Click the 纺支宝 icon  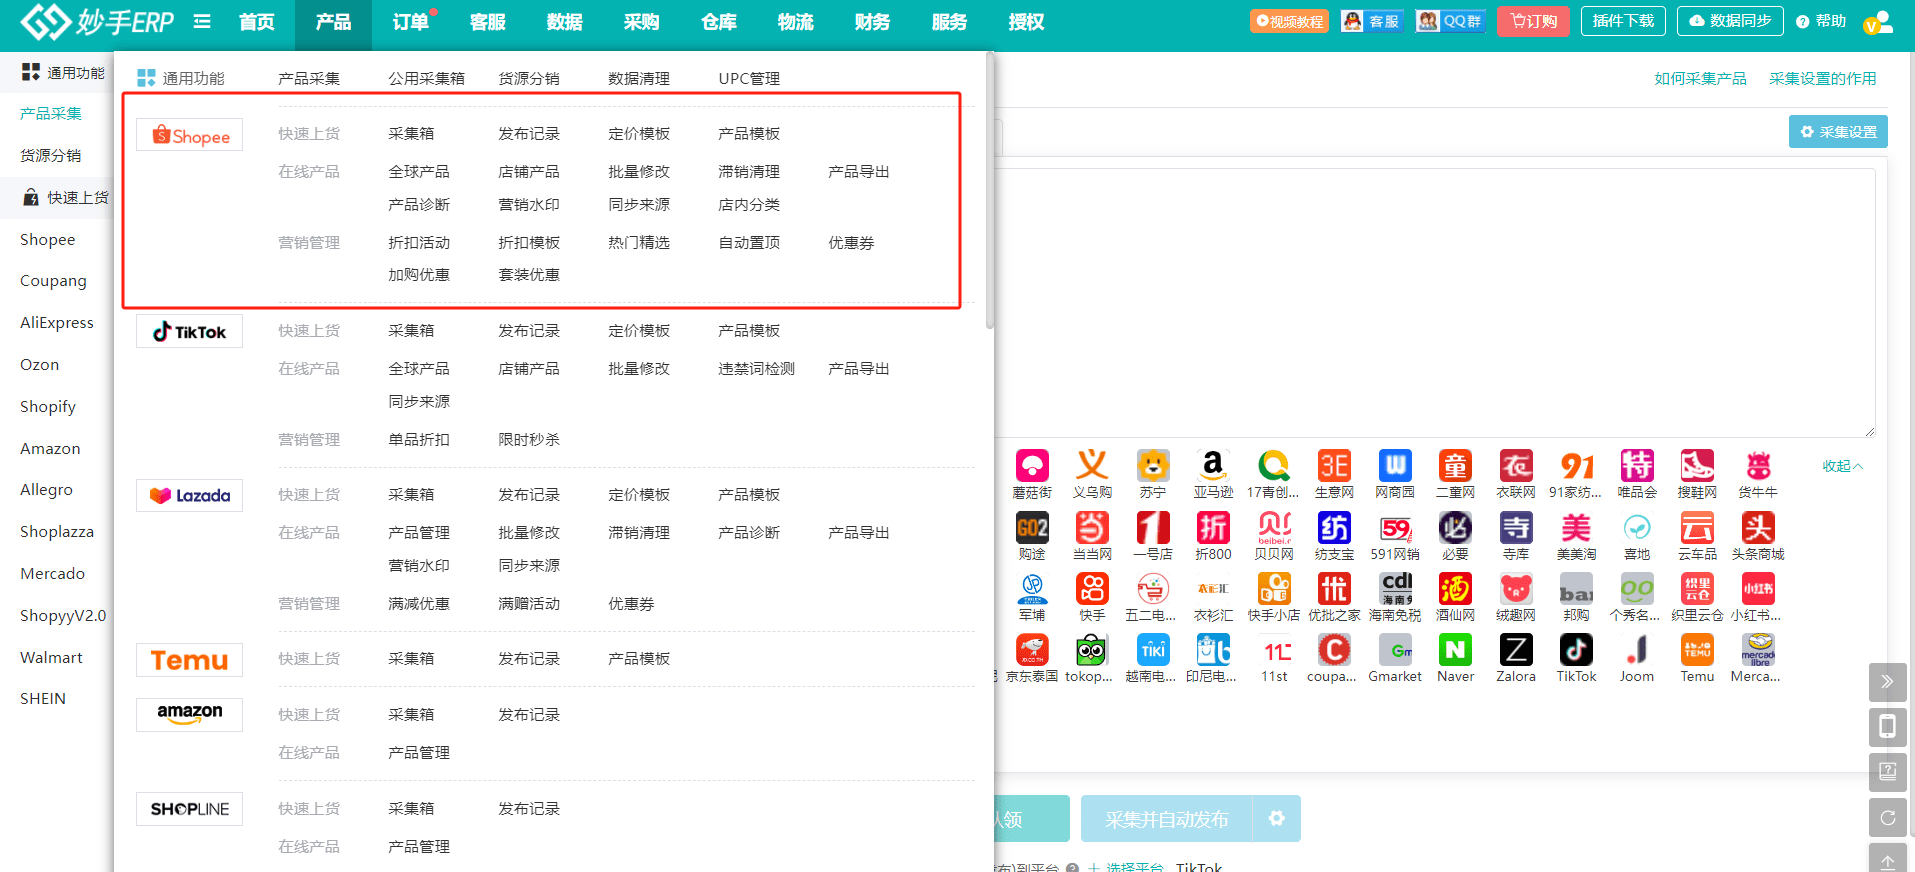pos(1334,528)
